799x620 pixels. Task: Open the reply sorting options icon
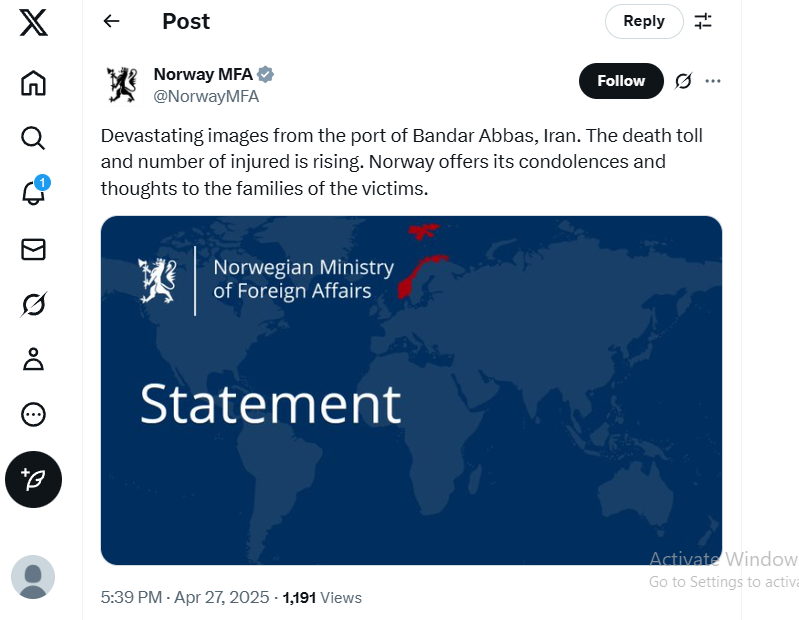703,21
